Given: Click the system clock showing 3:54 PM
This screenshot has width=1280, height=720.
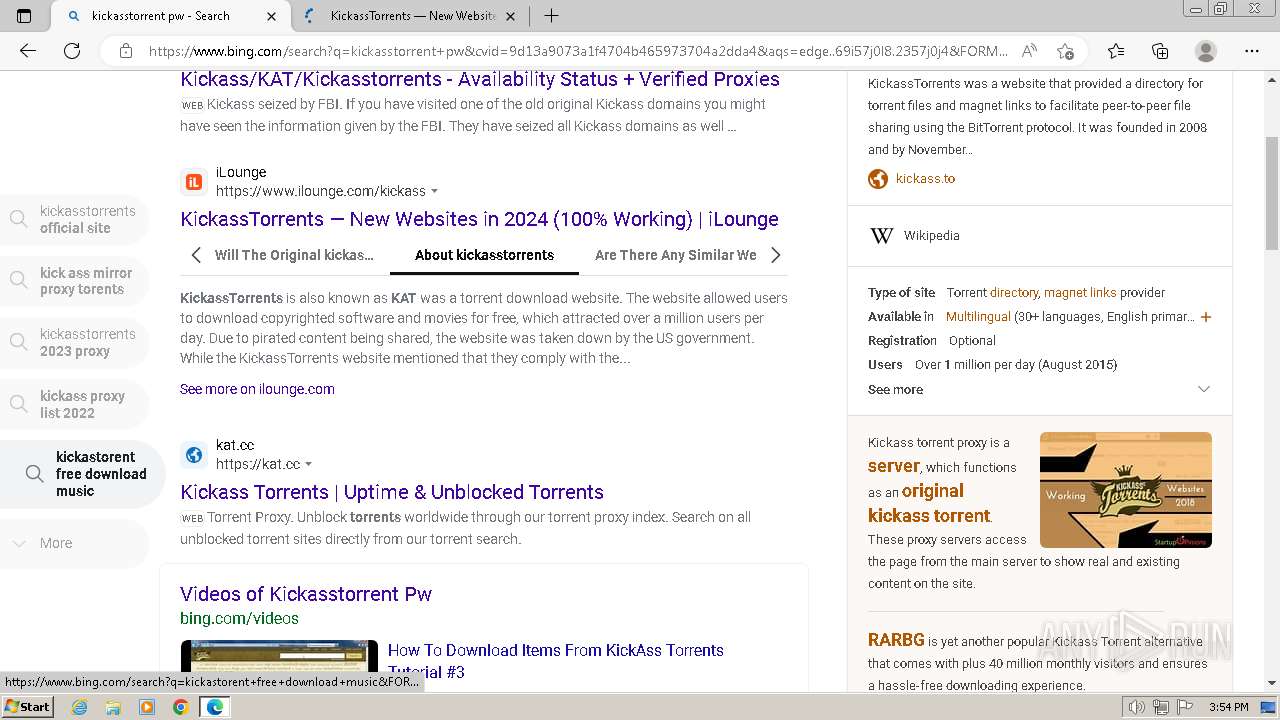Looking at the screenshot, I should coord(1228,707).
